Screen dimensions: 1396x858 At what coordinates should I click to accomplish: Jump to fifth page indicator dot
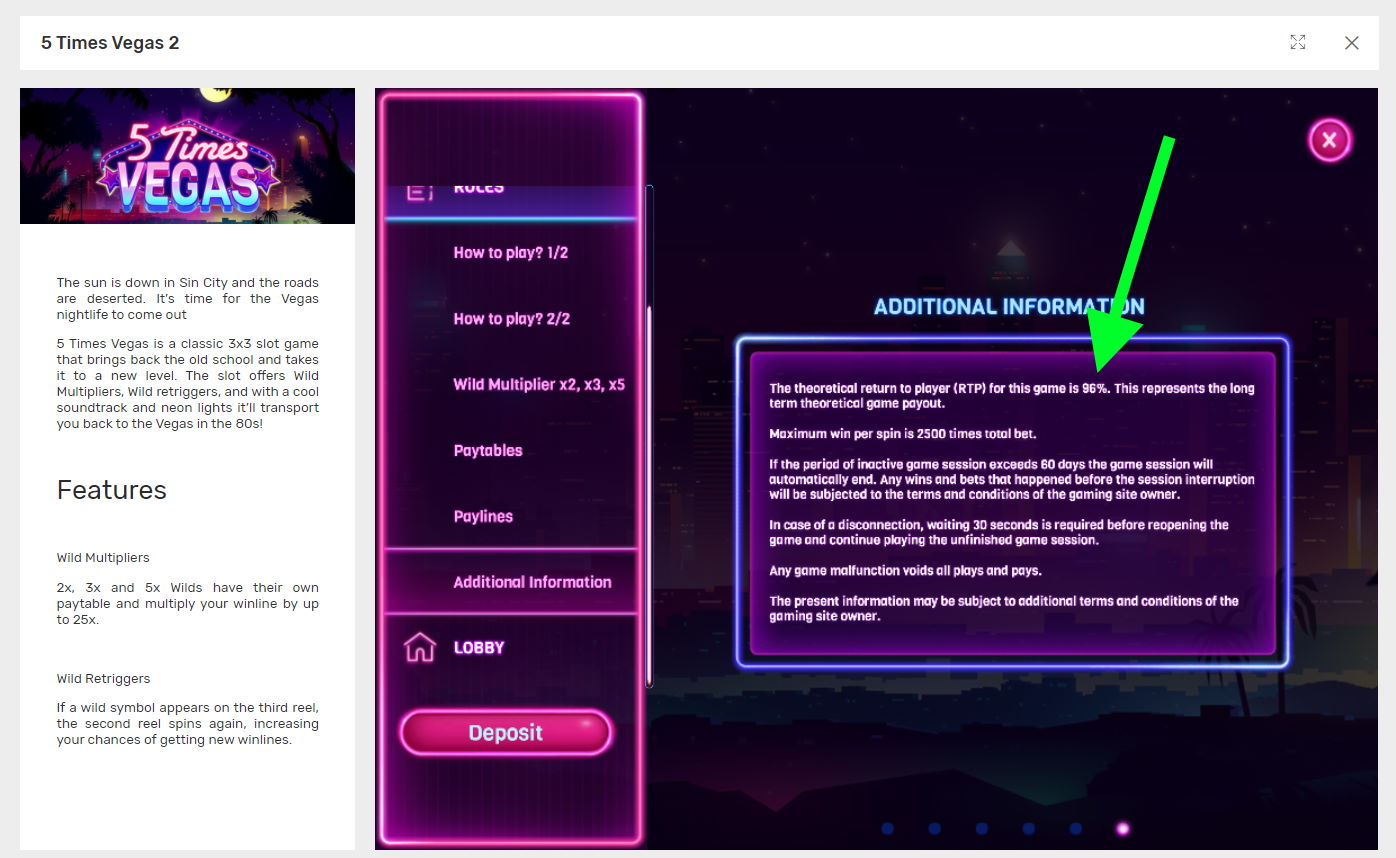[x=1075, y=828]
